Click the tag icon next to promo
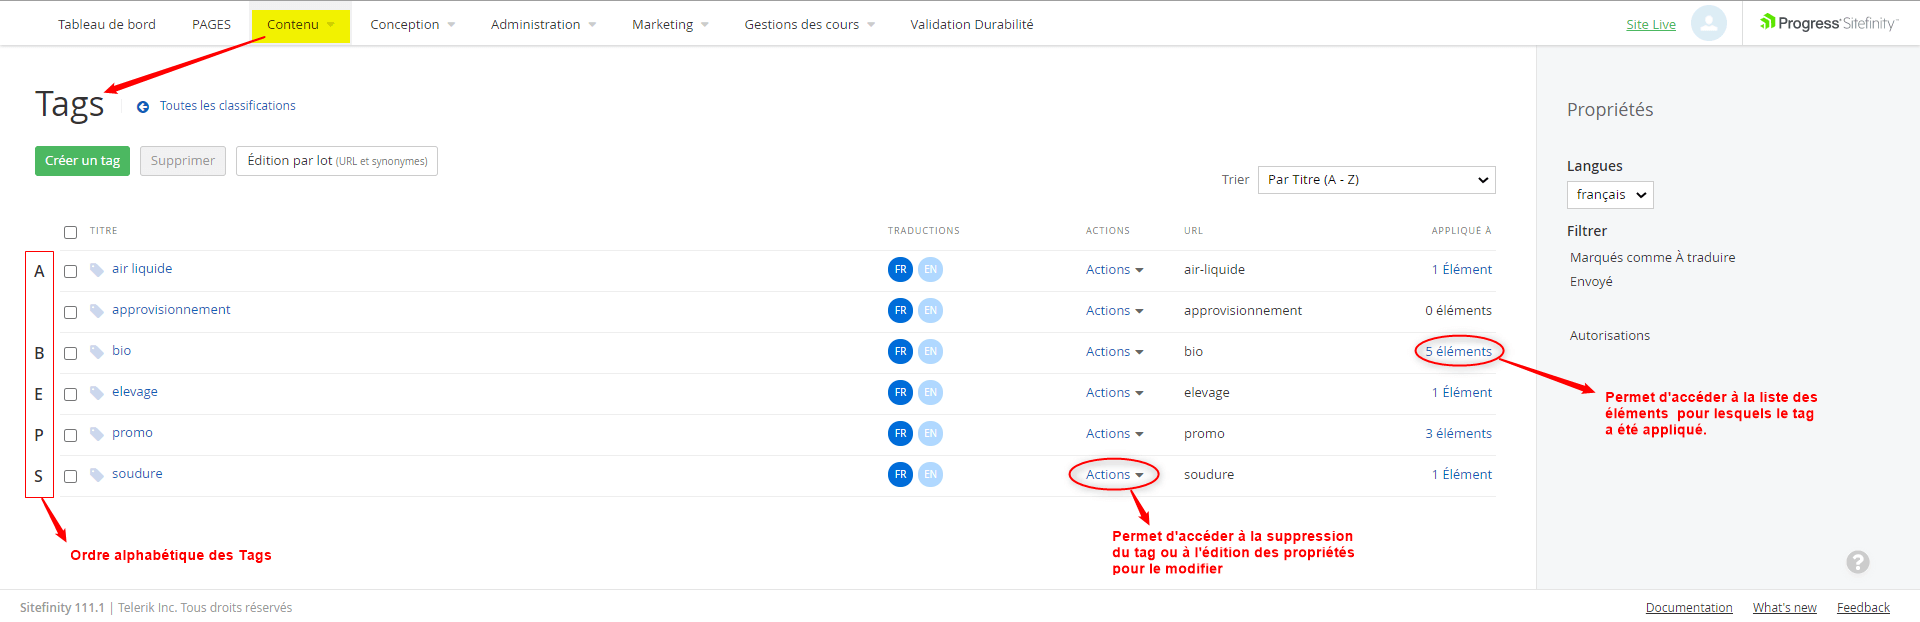This screenshot has width=1920, height=622. [x=97, y=434]
